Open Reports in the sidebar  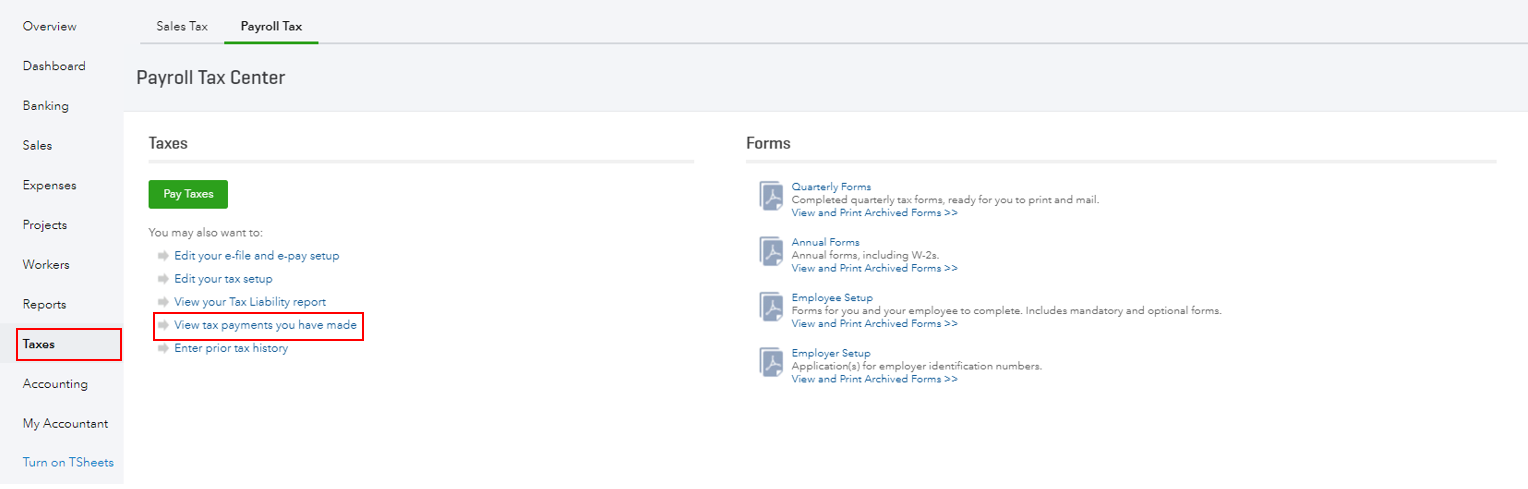44,304
